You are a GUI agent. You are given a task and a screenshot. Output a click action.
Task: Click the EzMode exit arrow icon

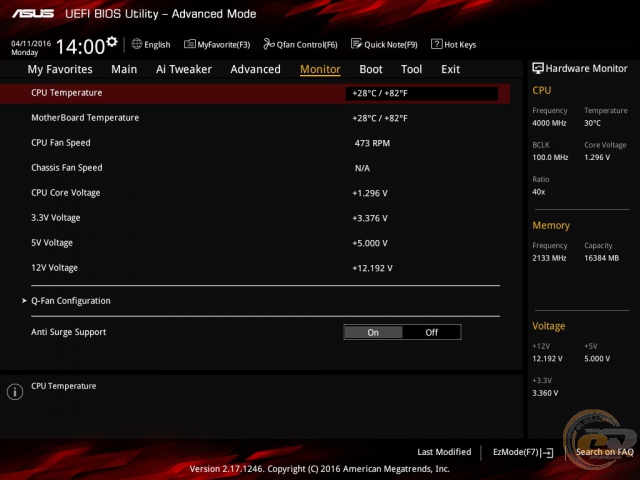tap(547, 453)
